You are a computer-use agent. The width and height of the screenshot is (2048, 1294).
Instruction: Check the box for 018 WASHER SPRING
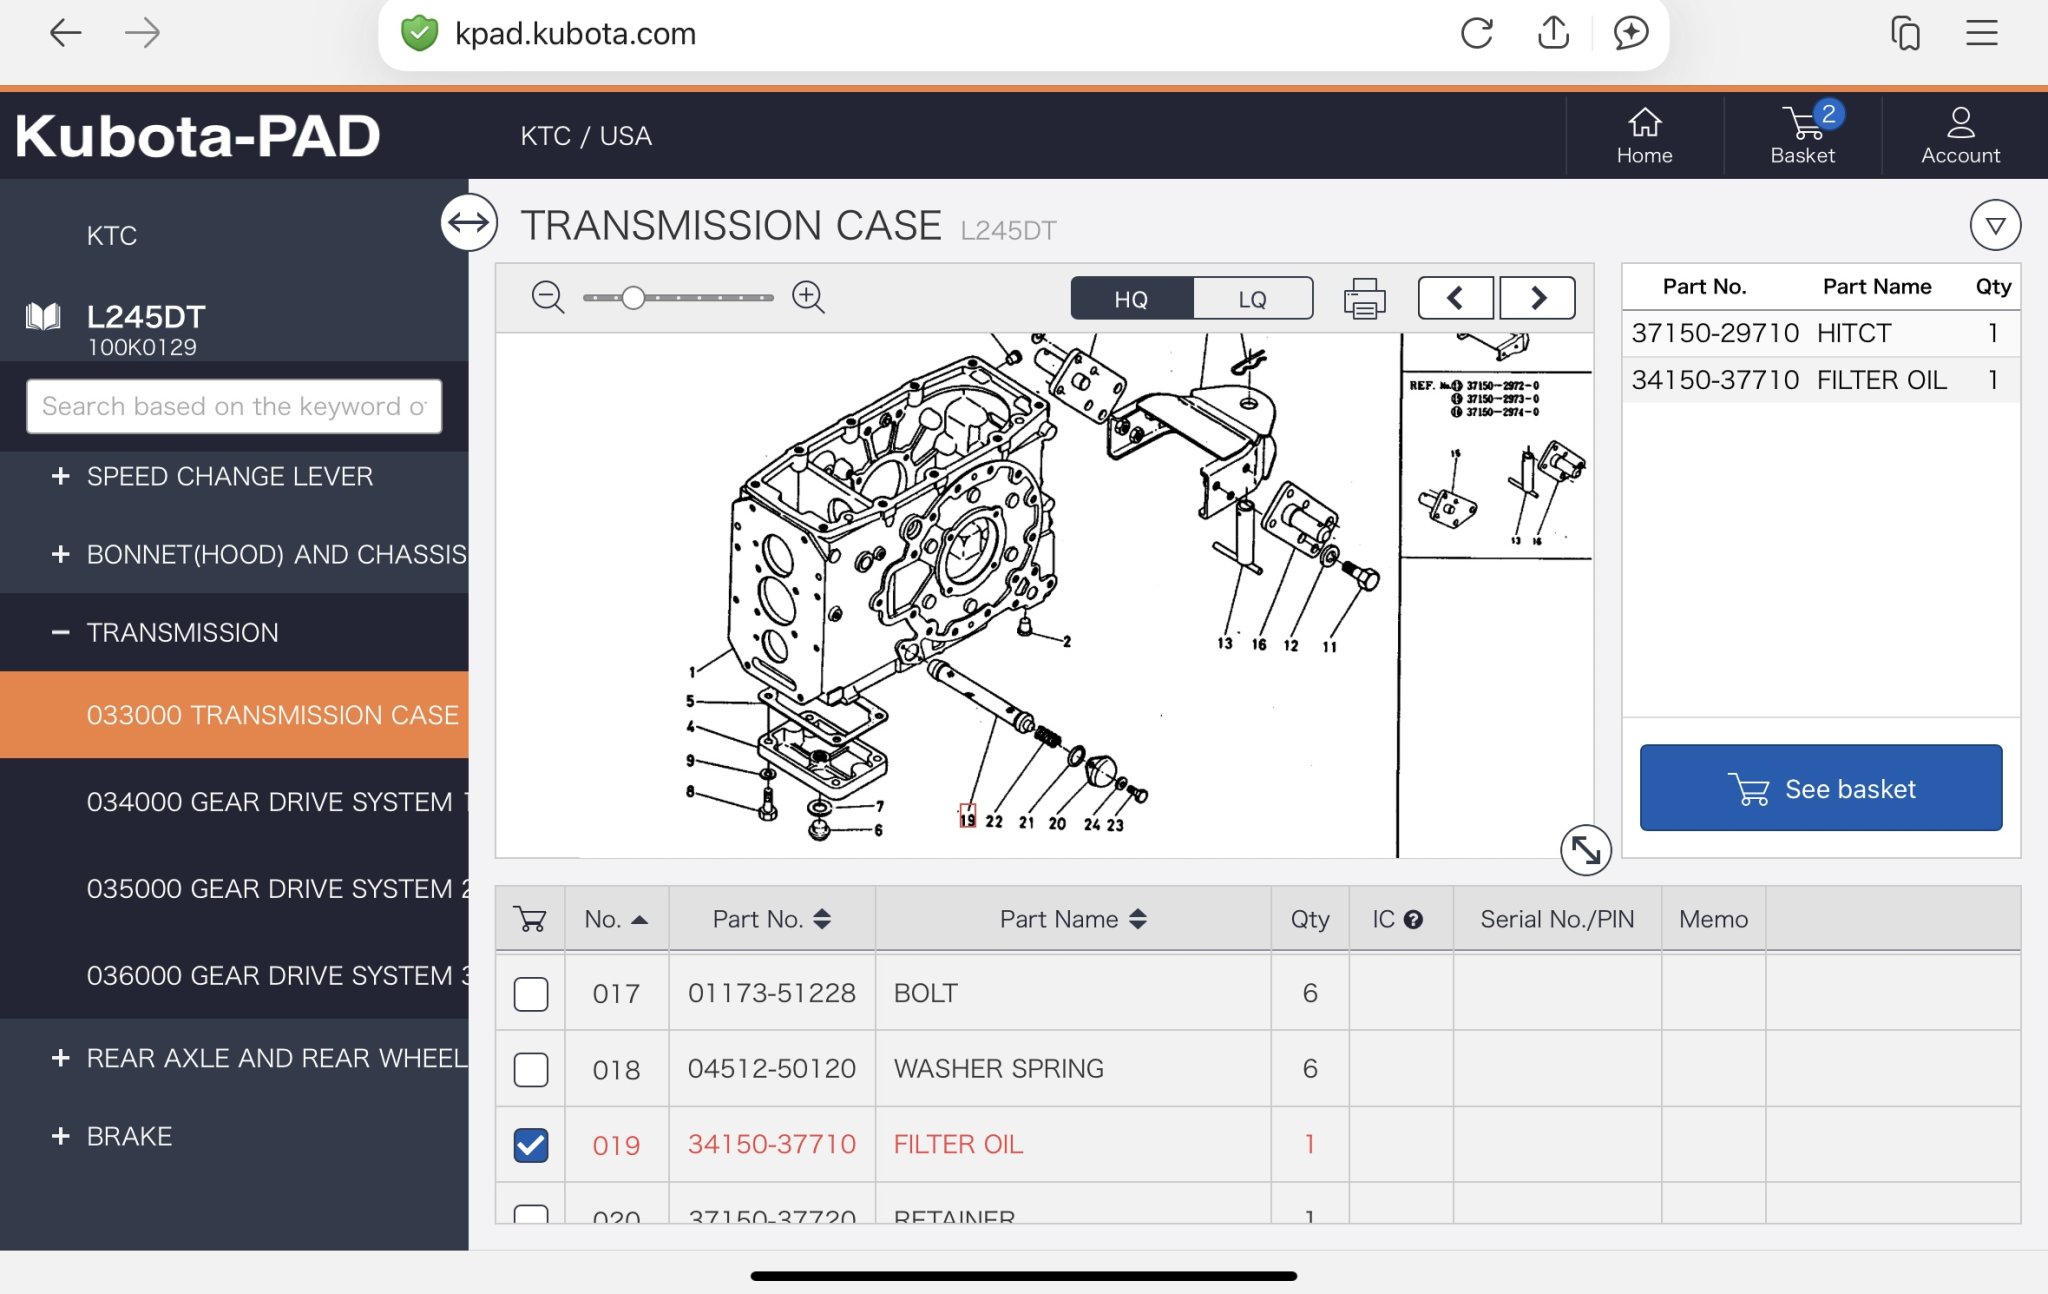point(530,1069)
